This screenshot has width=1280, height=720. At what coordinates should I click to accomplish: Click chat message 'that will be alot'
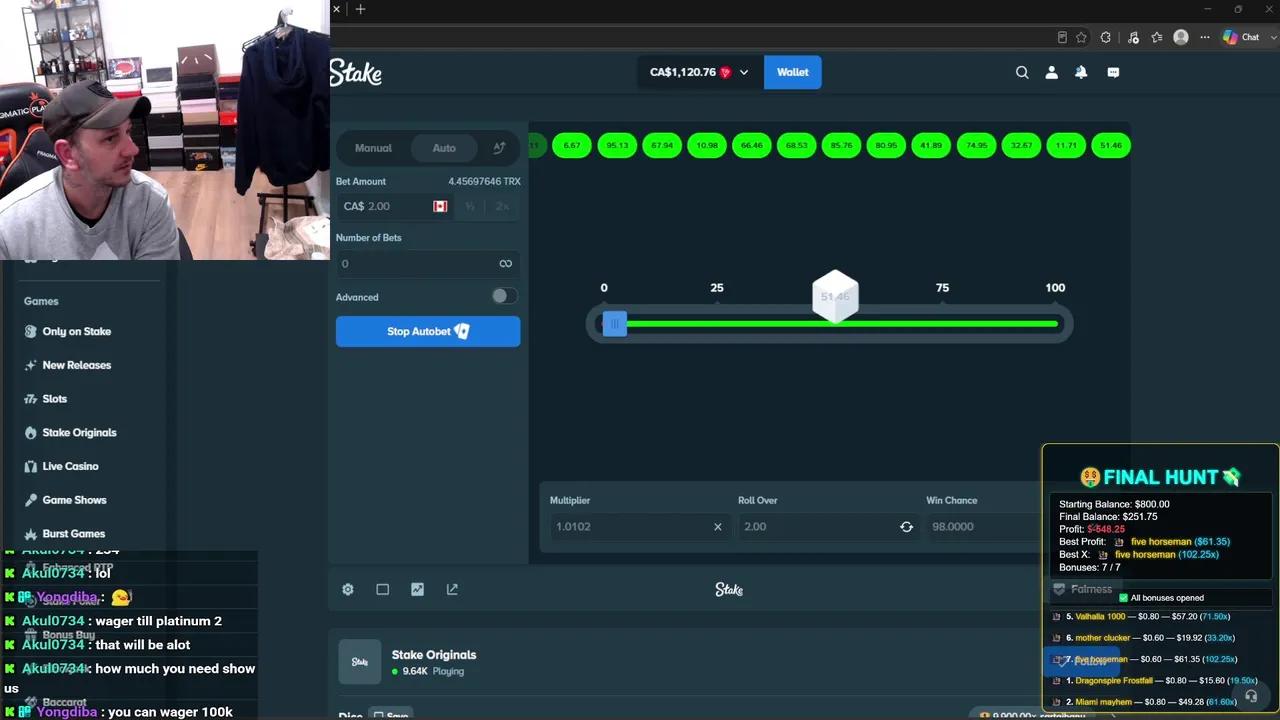click(x=142, y=645)
